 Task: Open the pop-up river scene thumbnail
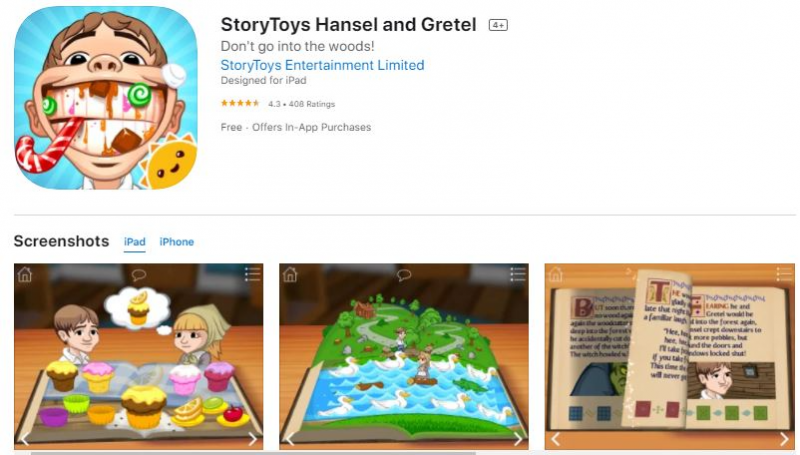pos(404,357)
